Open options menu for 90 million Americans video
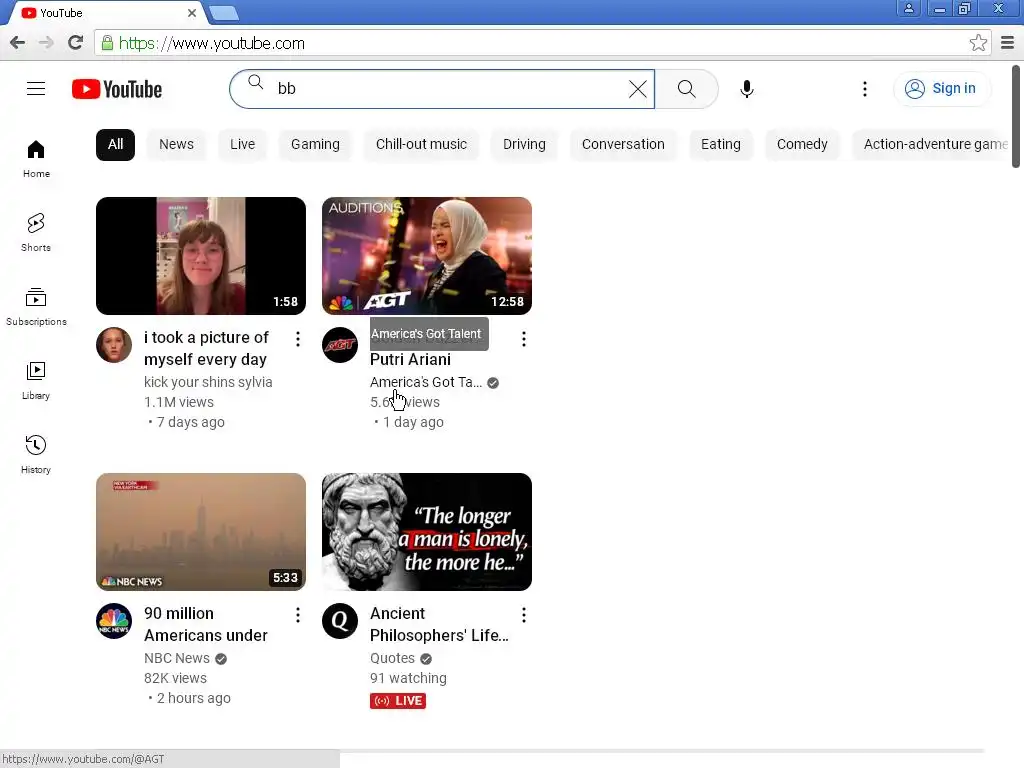 click(298, 615)
